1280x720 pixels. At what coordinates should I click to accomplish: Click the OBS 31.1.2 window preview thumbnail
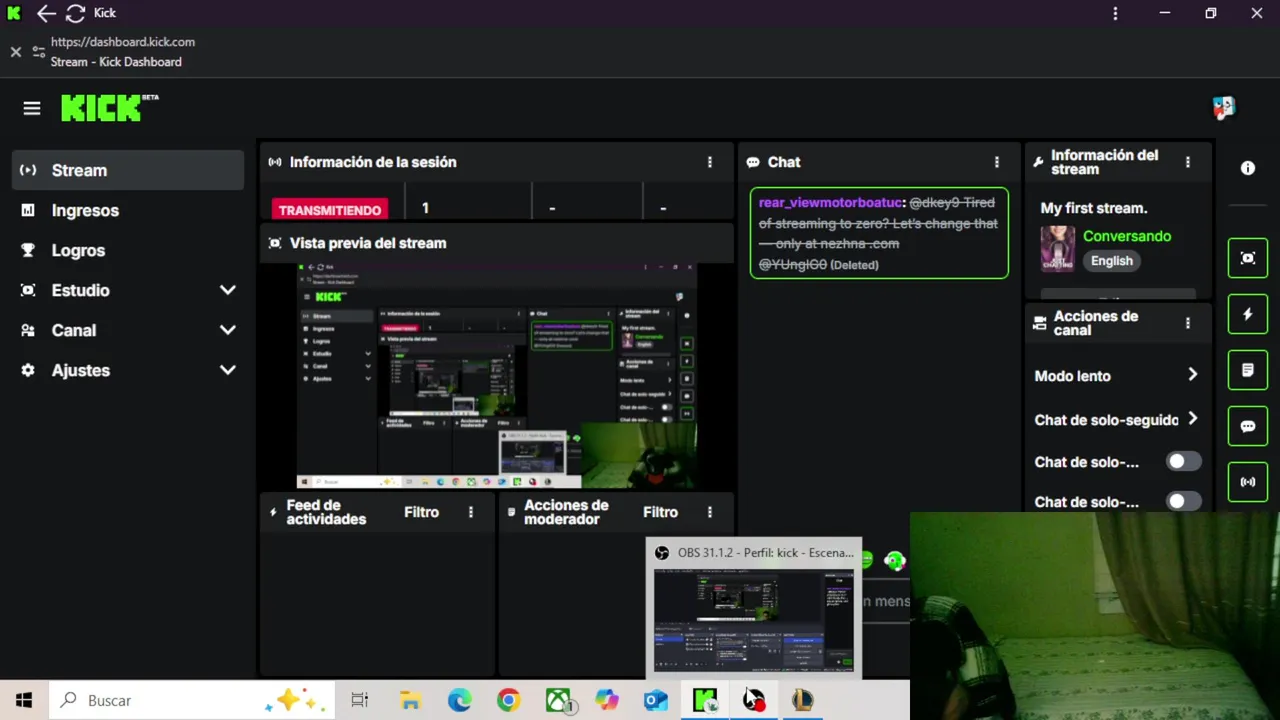click(754, 620)
